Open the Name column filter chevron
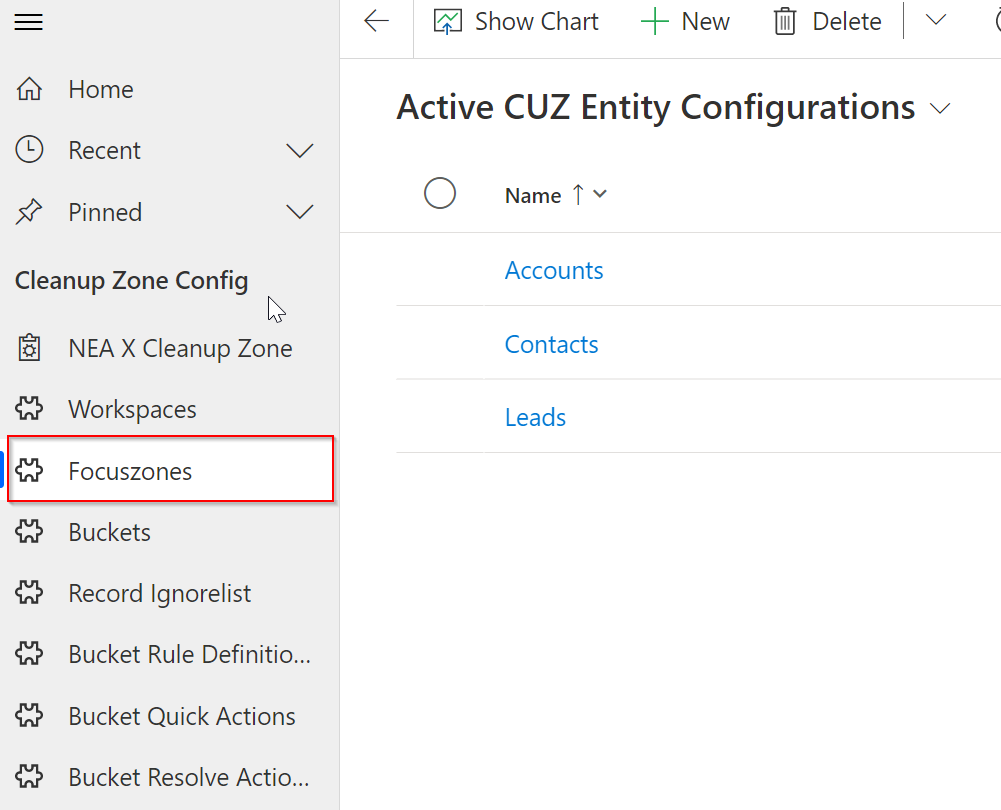Viewport: 1001px width, 810px height. [x=601, y=195]
